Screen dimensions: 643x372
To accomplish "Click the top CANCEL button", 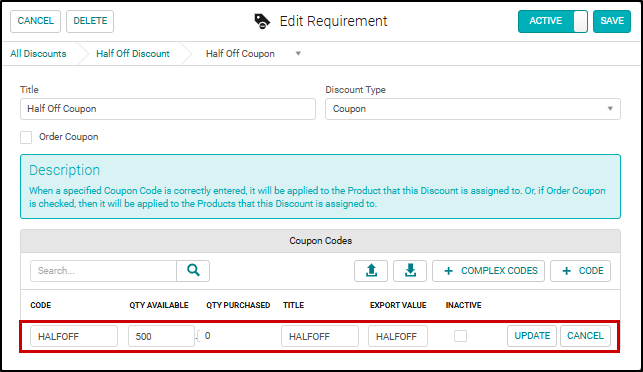I will pos(35,21).
